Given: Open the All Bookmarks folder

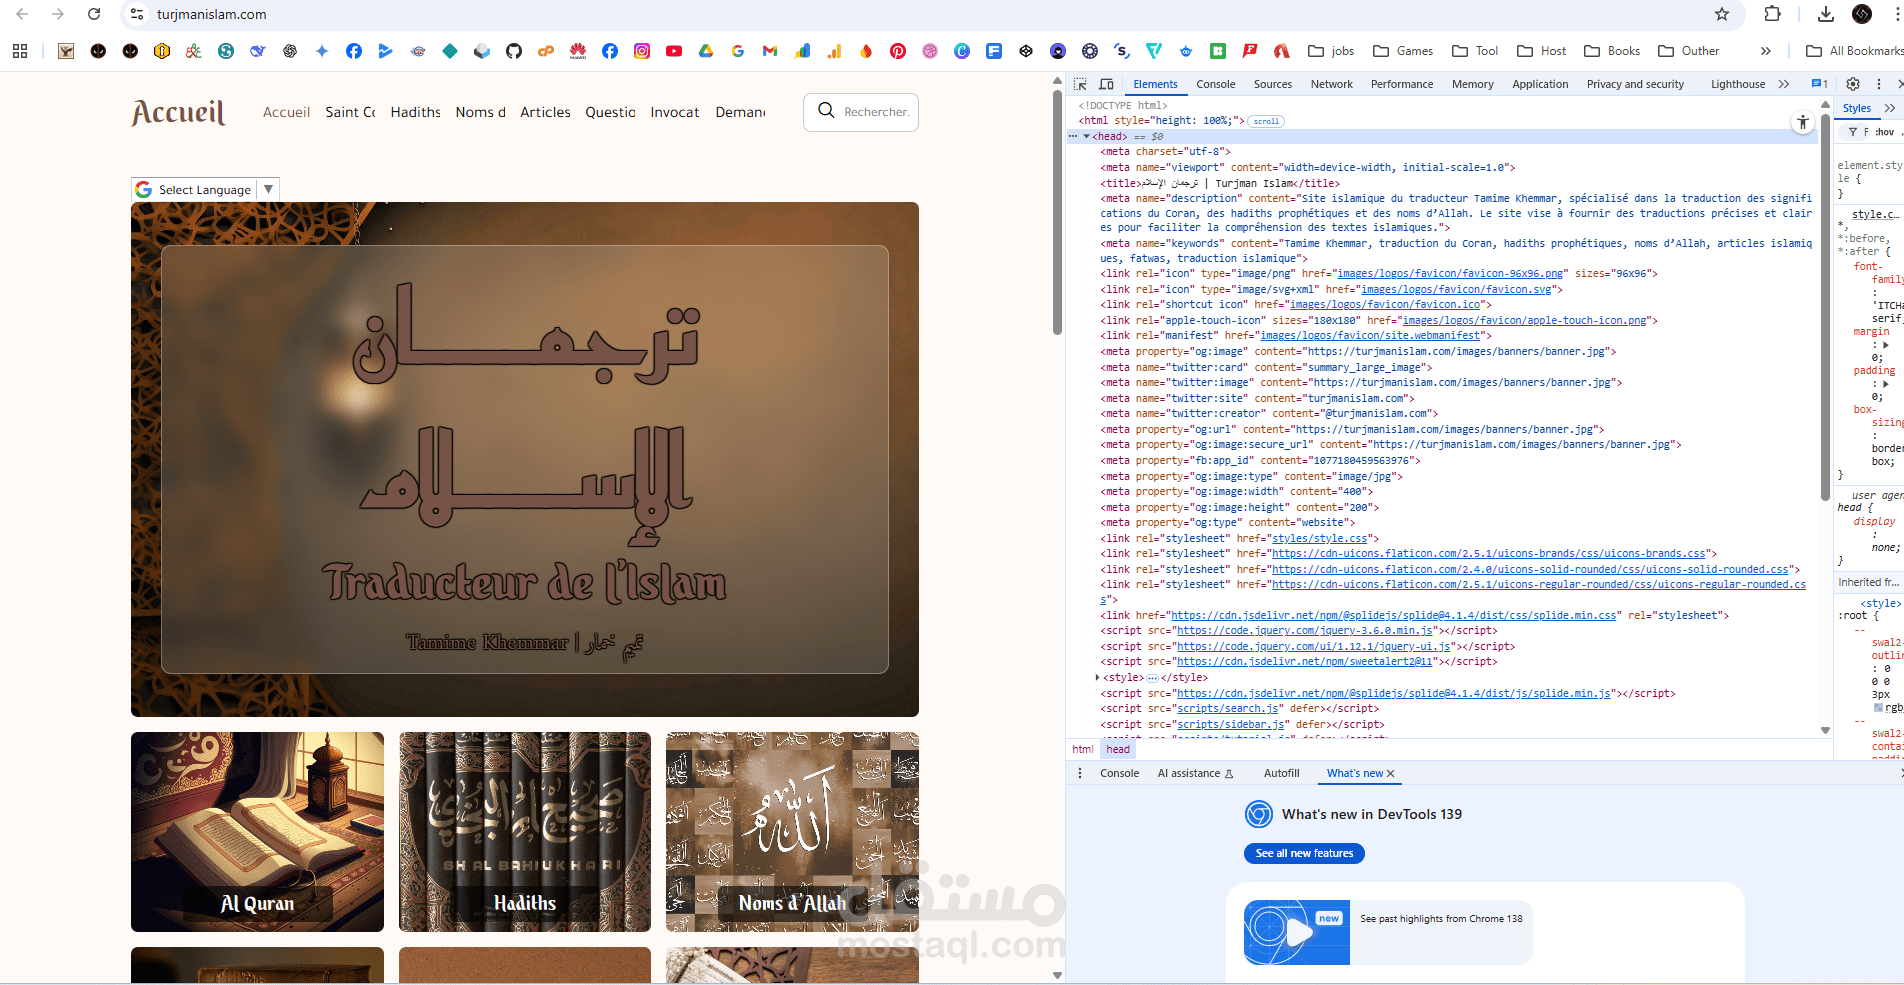Looking at the screenshot, I should [1854, 51].
